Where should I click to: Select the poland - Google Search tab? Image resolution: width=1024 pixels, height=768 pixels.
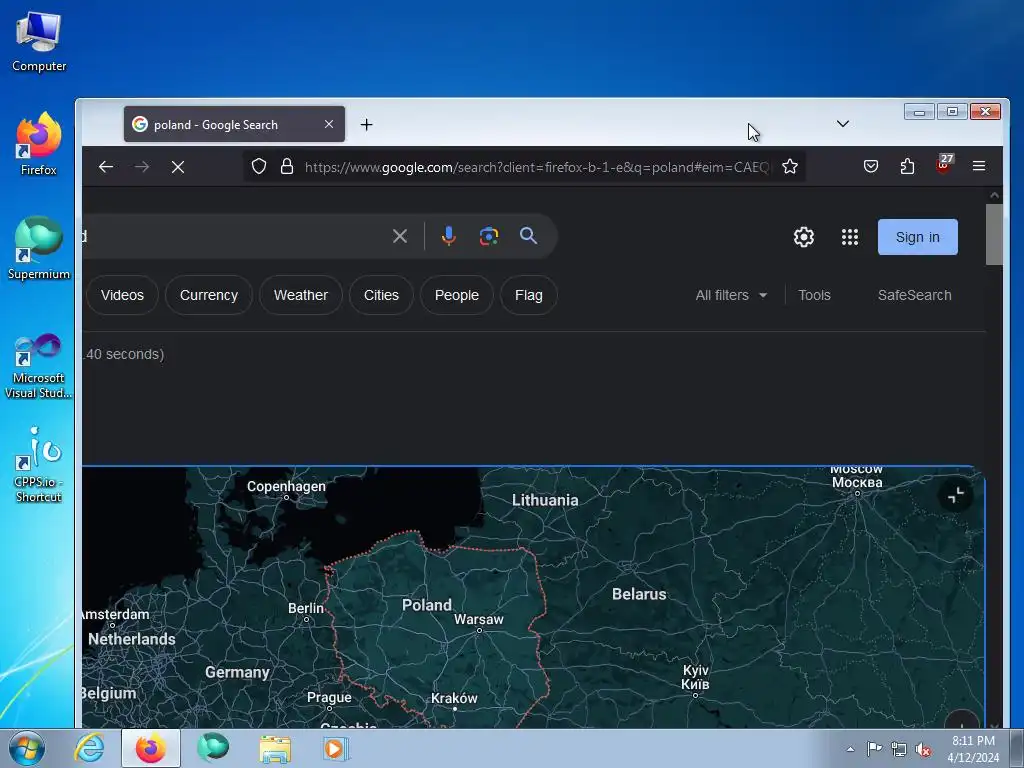click(x=234, y=124)
